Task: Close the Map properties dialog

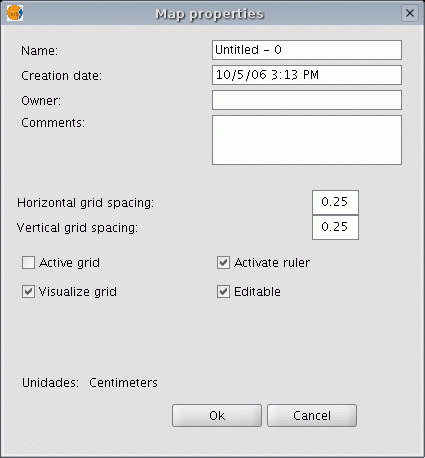Action: pos(410,13)
